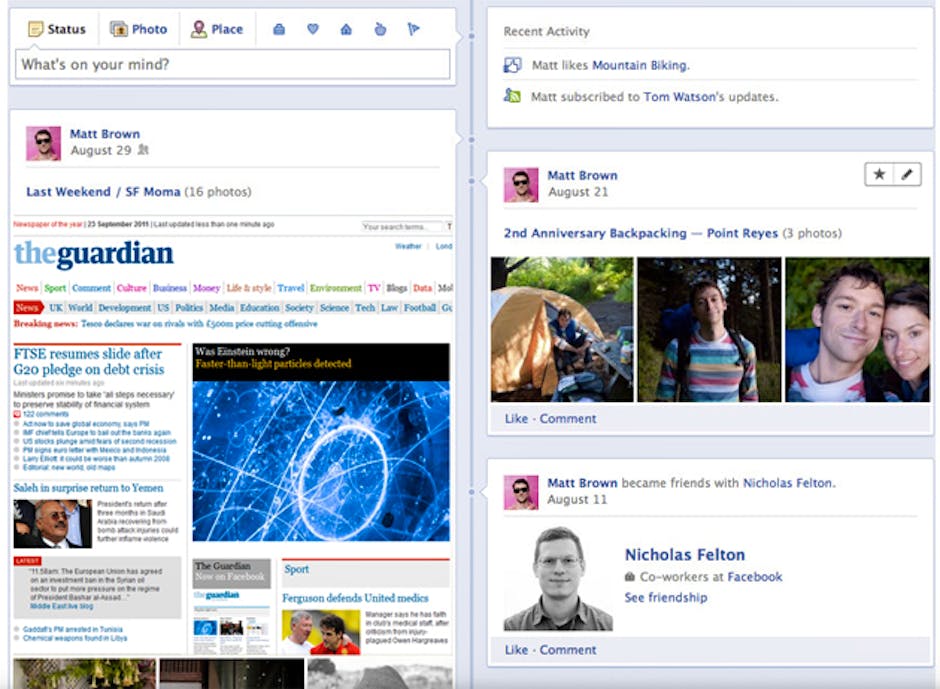Open the tent camping photo thumbnail
Viewport: 940px width, 689px height.
(x=562, y=329)
